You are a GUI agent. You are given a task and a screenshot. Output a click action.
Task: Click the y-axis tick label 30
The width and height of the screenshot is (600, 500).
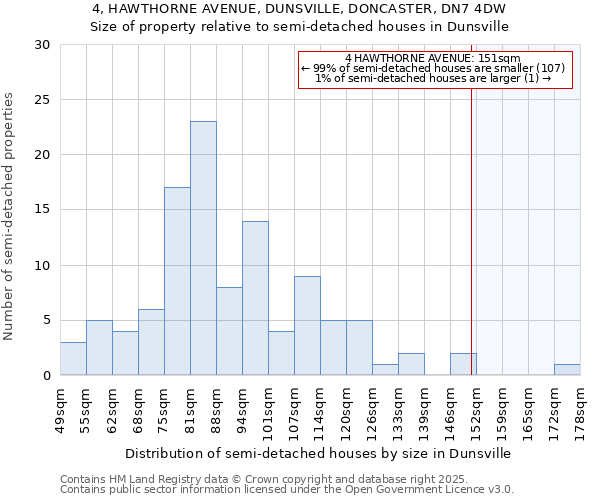pos(42,45)
